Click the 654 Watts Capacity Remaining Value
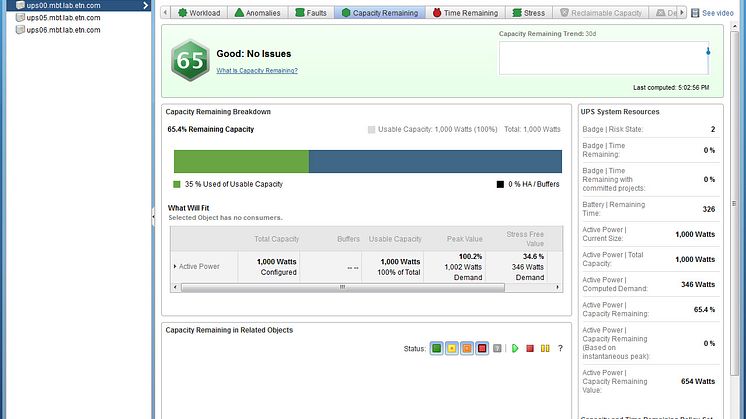The width and height of the screenshot is (746, 419). [697, 381]
